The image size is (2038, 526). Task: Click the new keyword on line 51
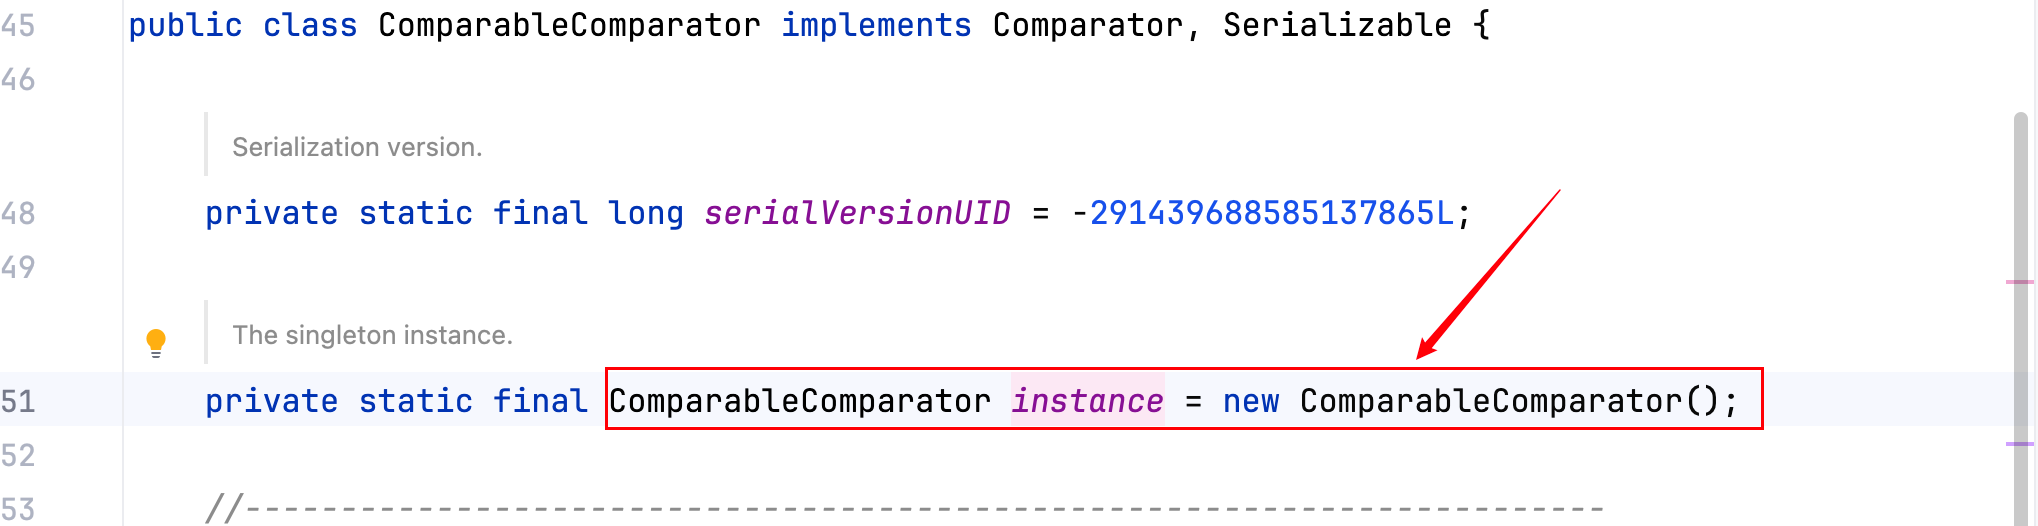(x=1250, y=401)
